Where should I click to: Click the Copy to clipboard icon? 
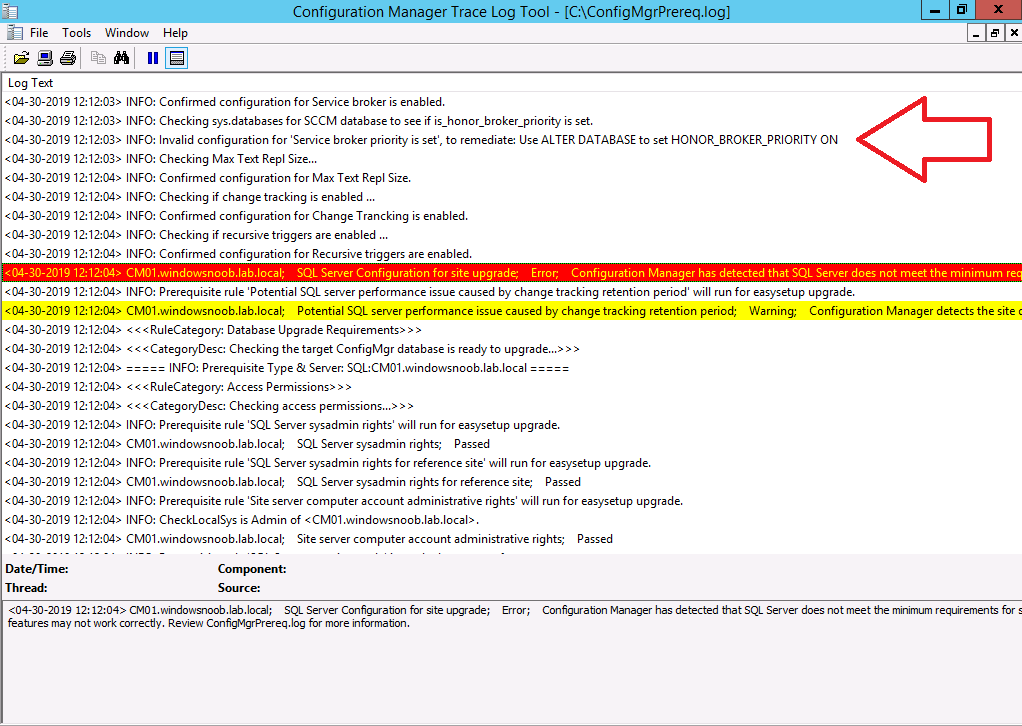(x=98, y=58)
